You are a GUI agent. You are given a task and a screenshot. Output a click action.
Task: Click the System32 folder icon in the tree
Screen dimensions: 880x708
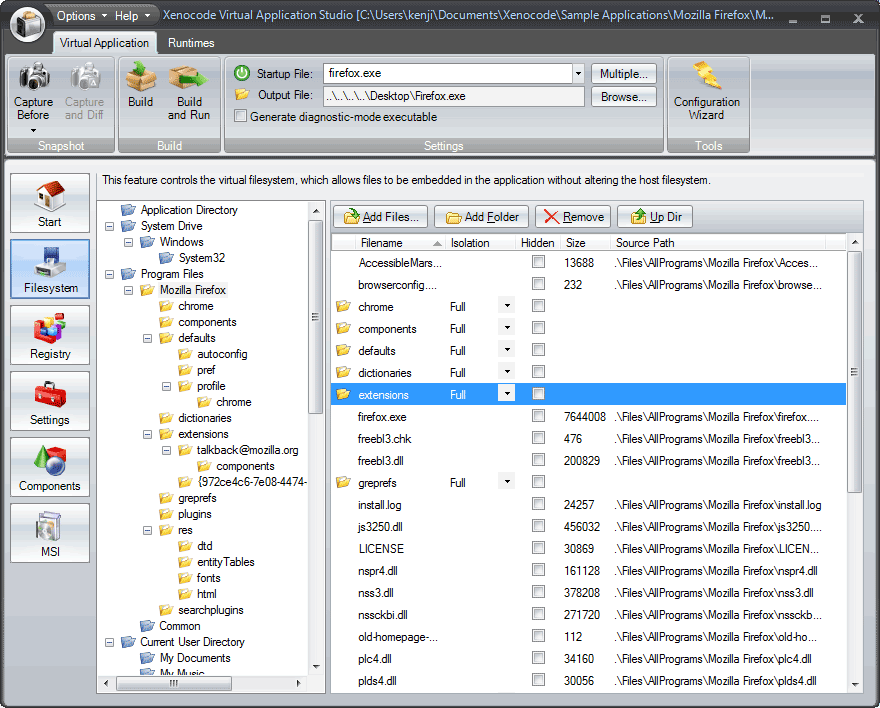[x=166, y=258]
